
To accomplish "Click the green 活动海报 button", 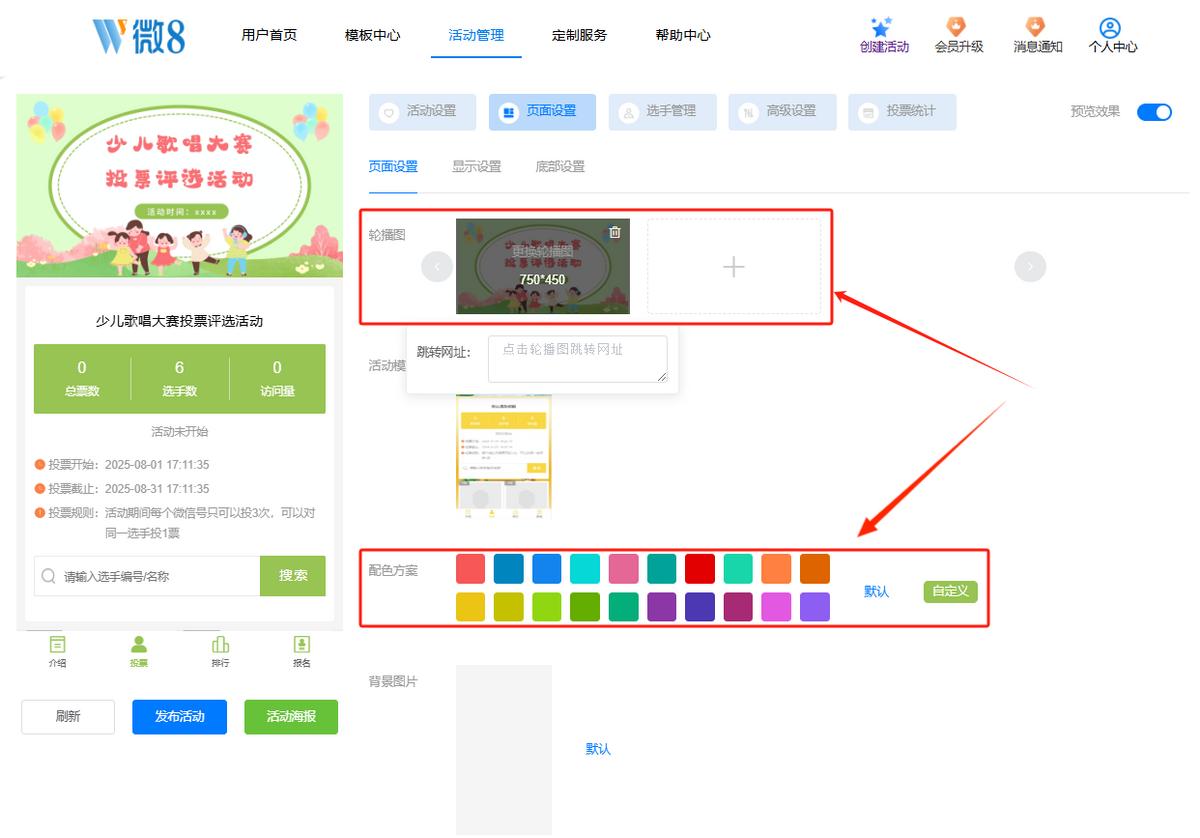I will (x=291, y=717).
